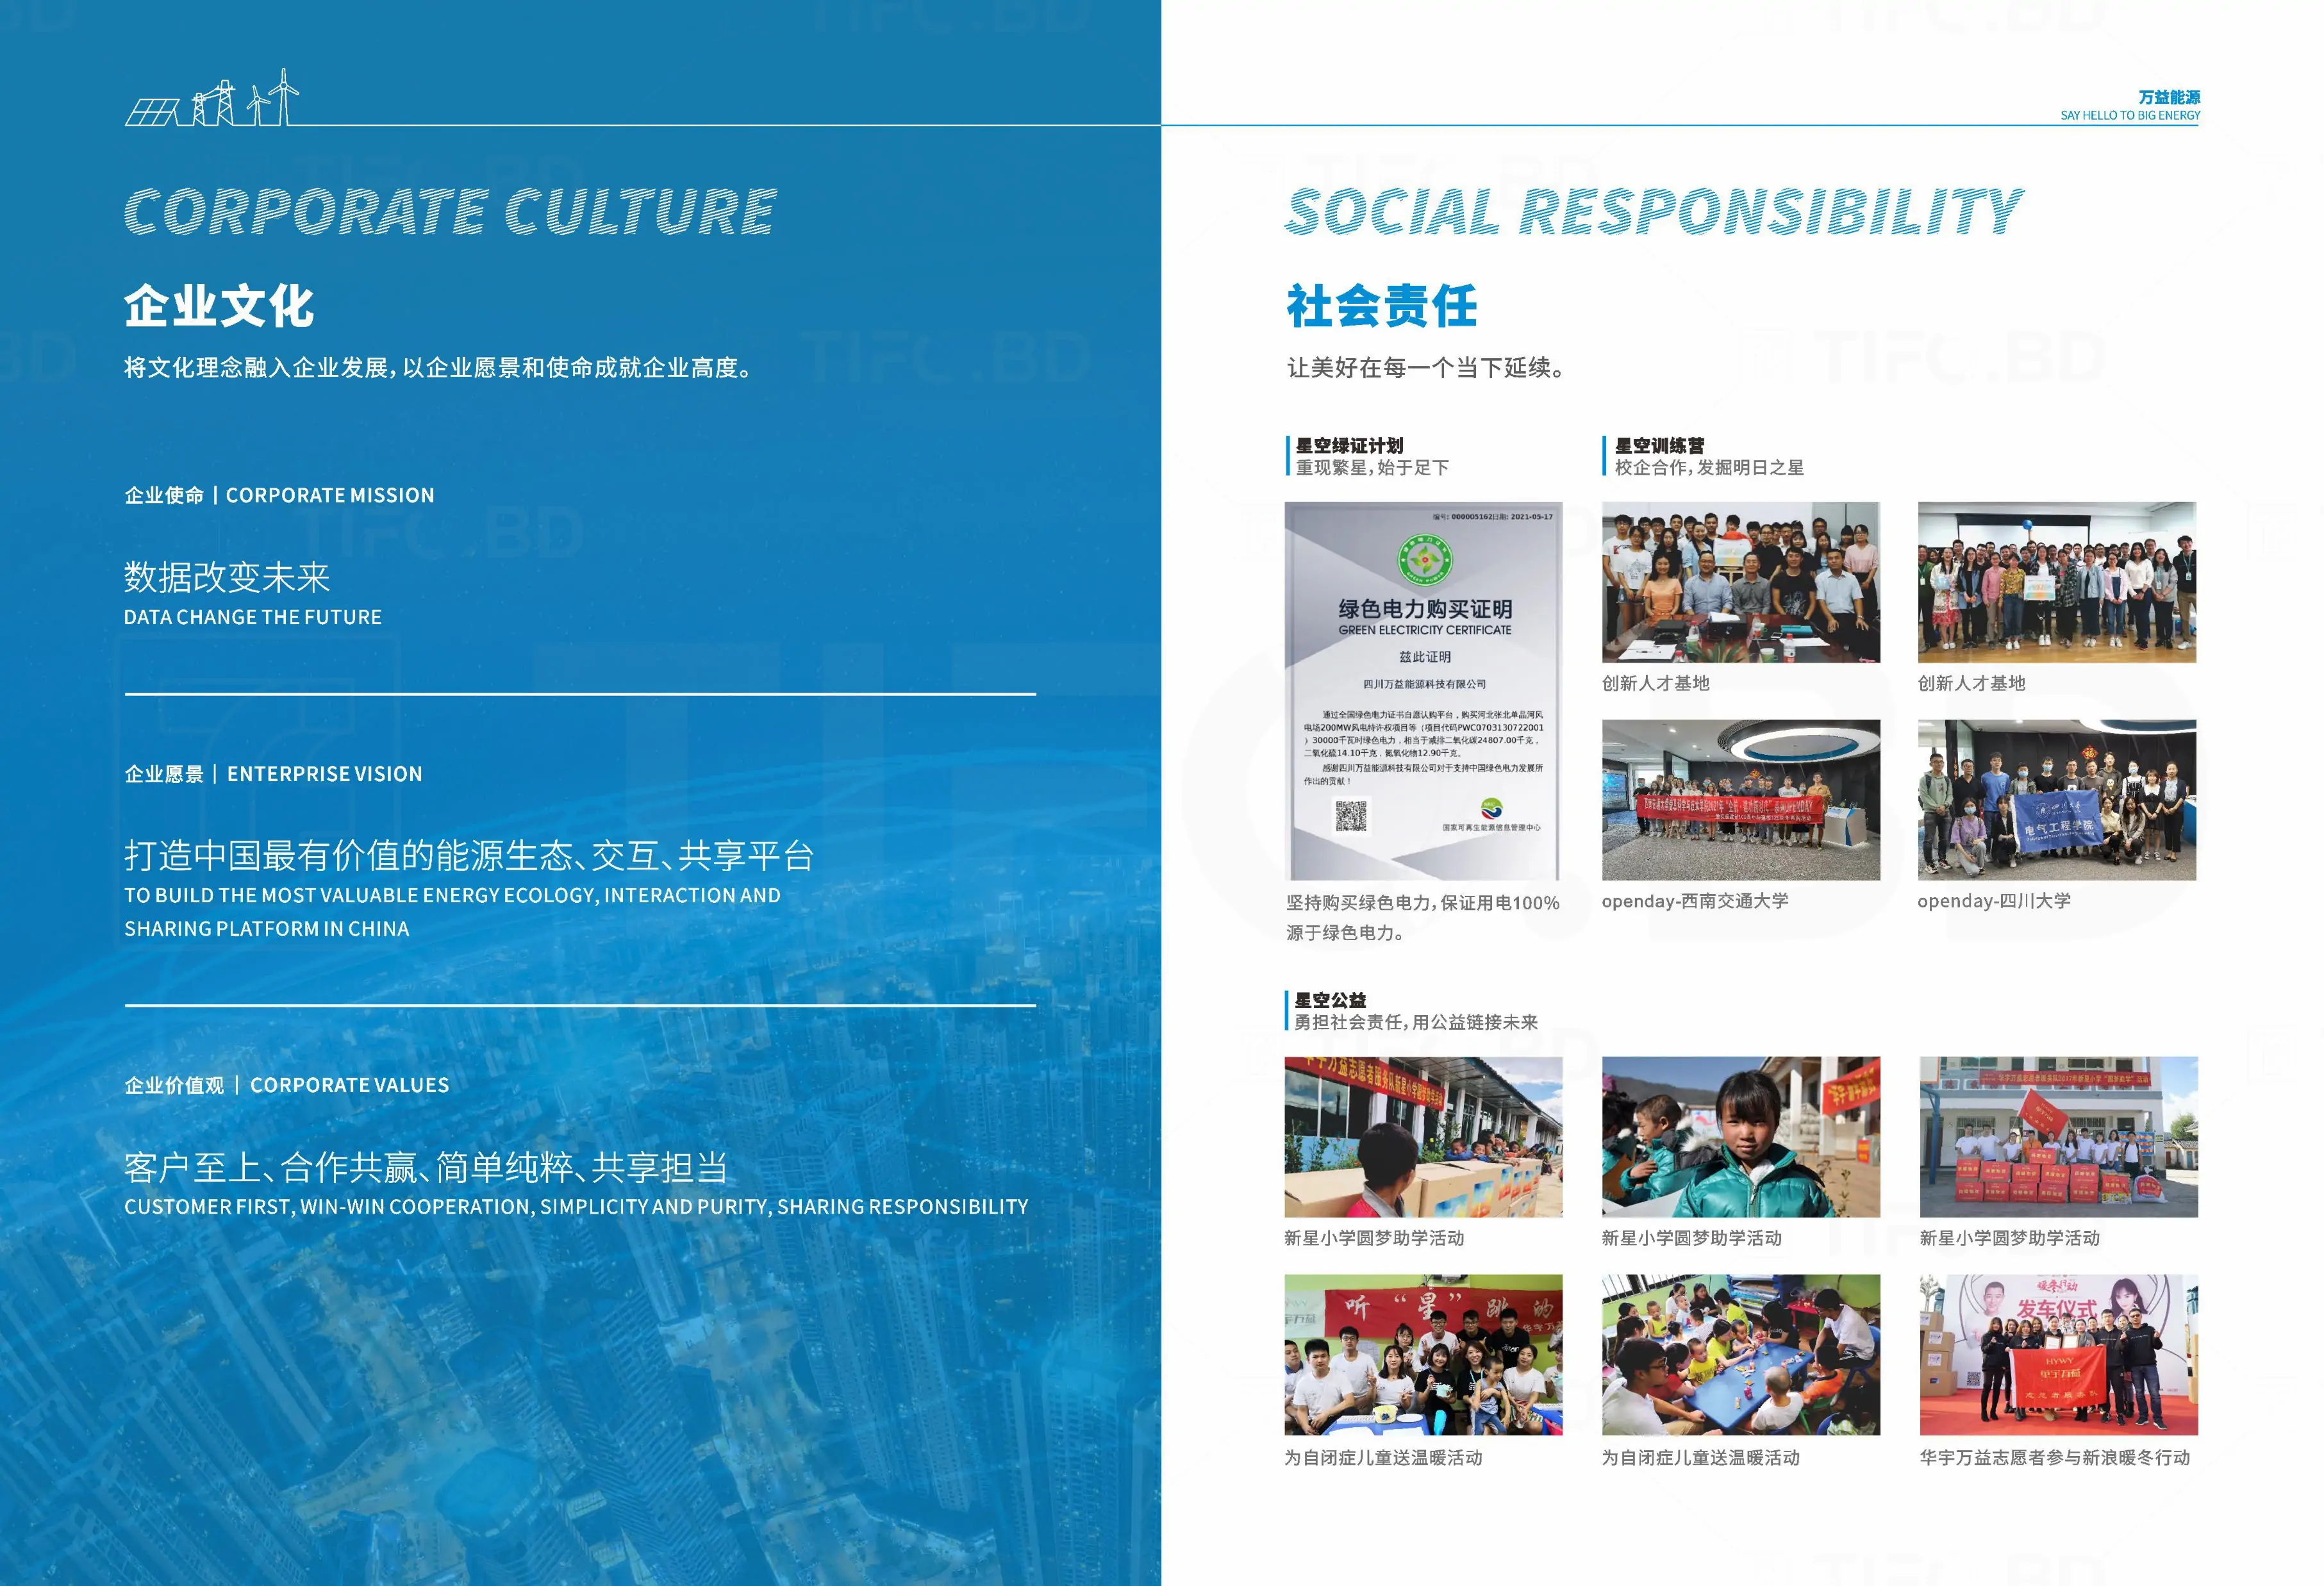Click the QR code on the certificate
The height and width of the screenshot is (1586, 2324).
1351,816
